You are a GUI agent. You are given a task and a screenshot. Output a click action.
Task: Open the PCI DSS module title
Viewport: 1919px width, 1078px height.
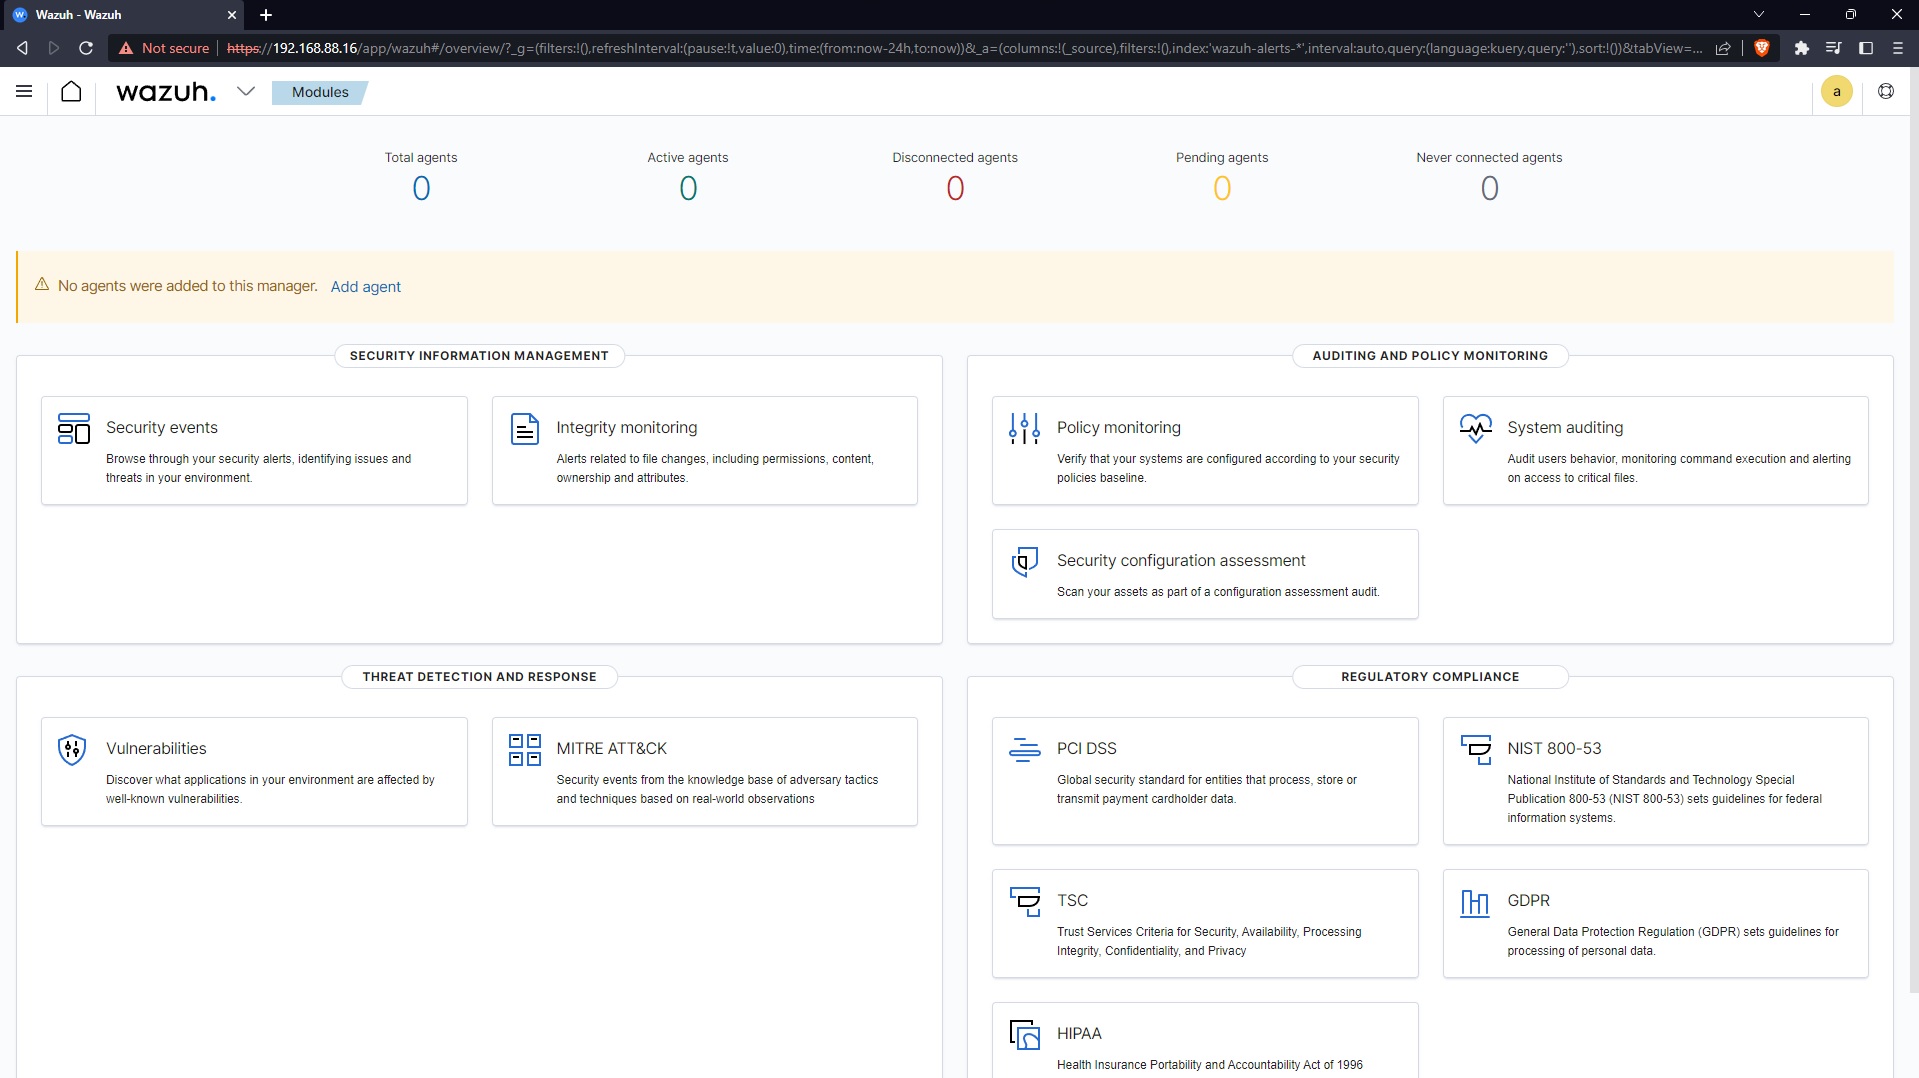click(x=1086, y=749)
